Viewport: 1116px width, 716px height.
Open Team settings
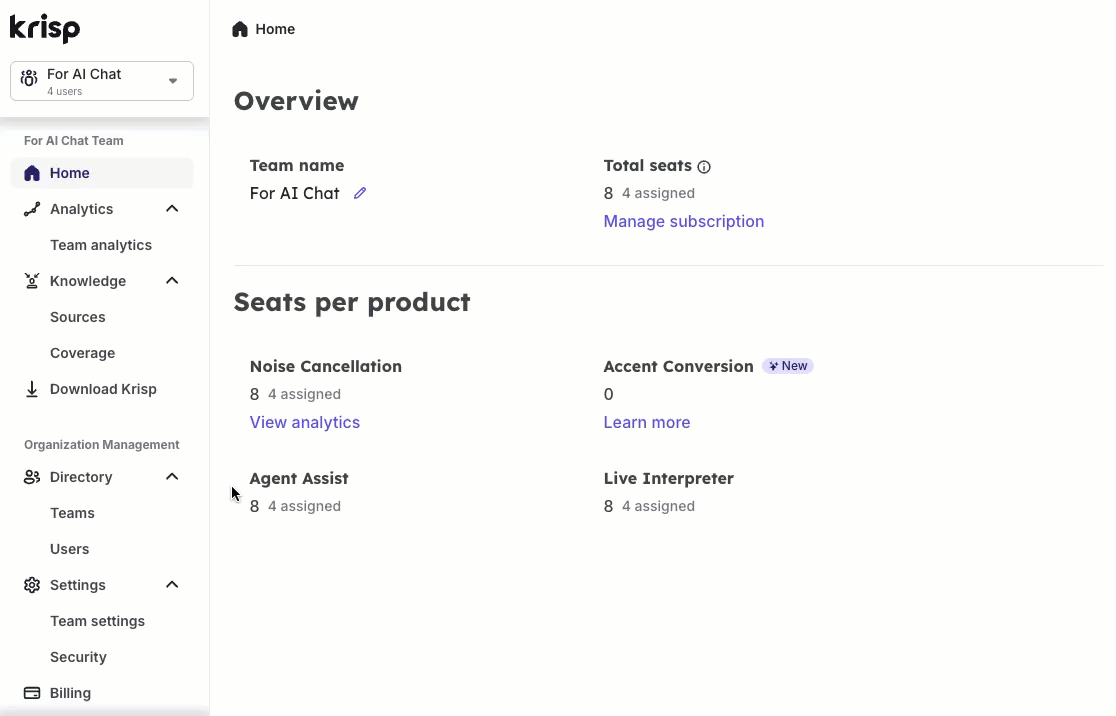tap(97, 621)
